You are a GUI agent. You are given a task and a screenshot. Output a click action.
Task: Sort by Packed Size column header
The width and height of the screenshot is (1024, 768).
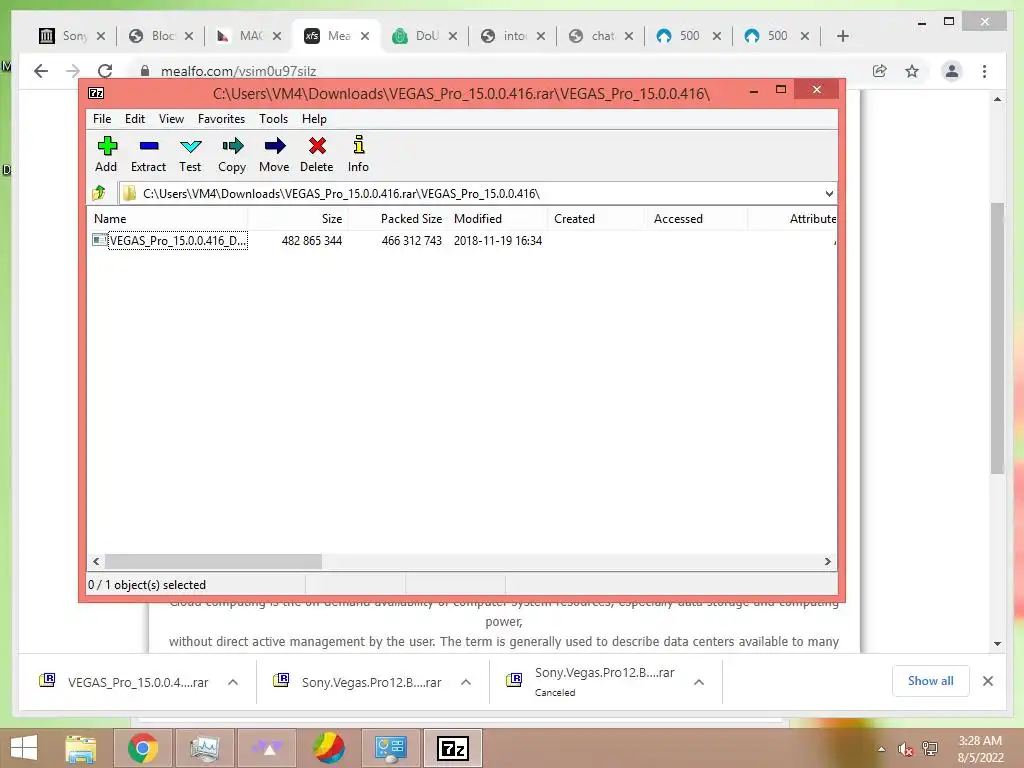point(398,219)
